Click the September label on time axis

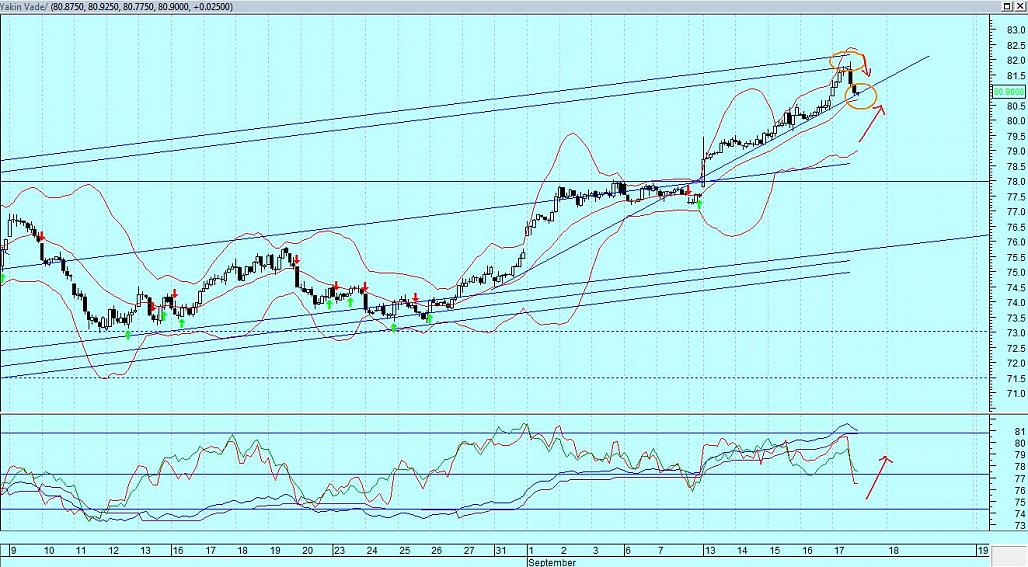[x=551, y=562]
